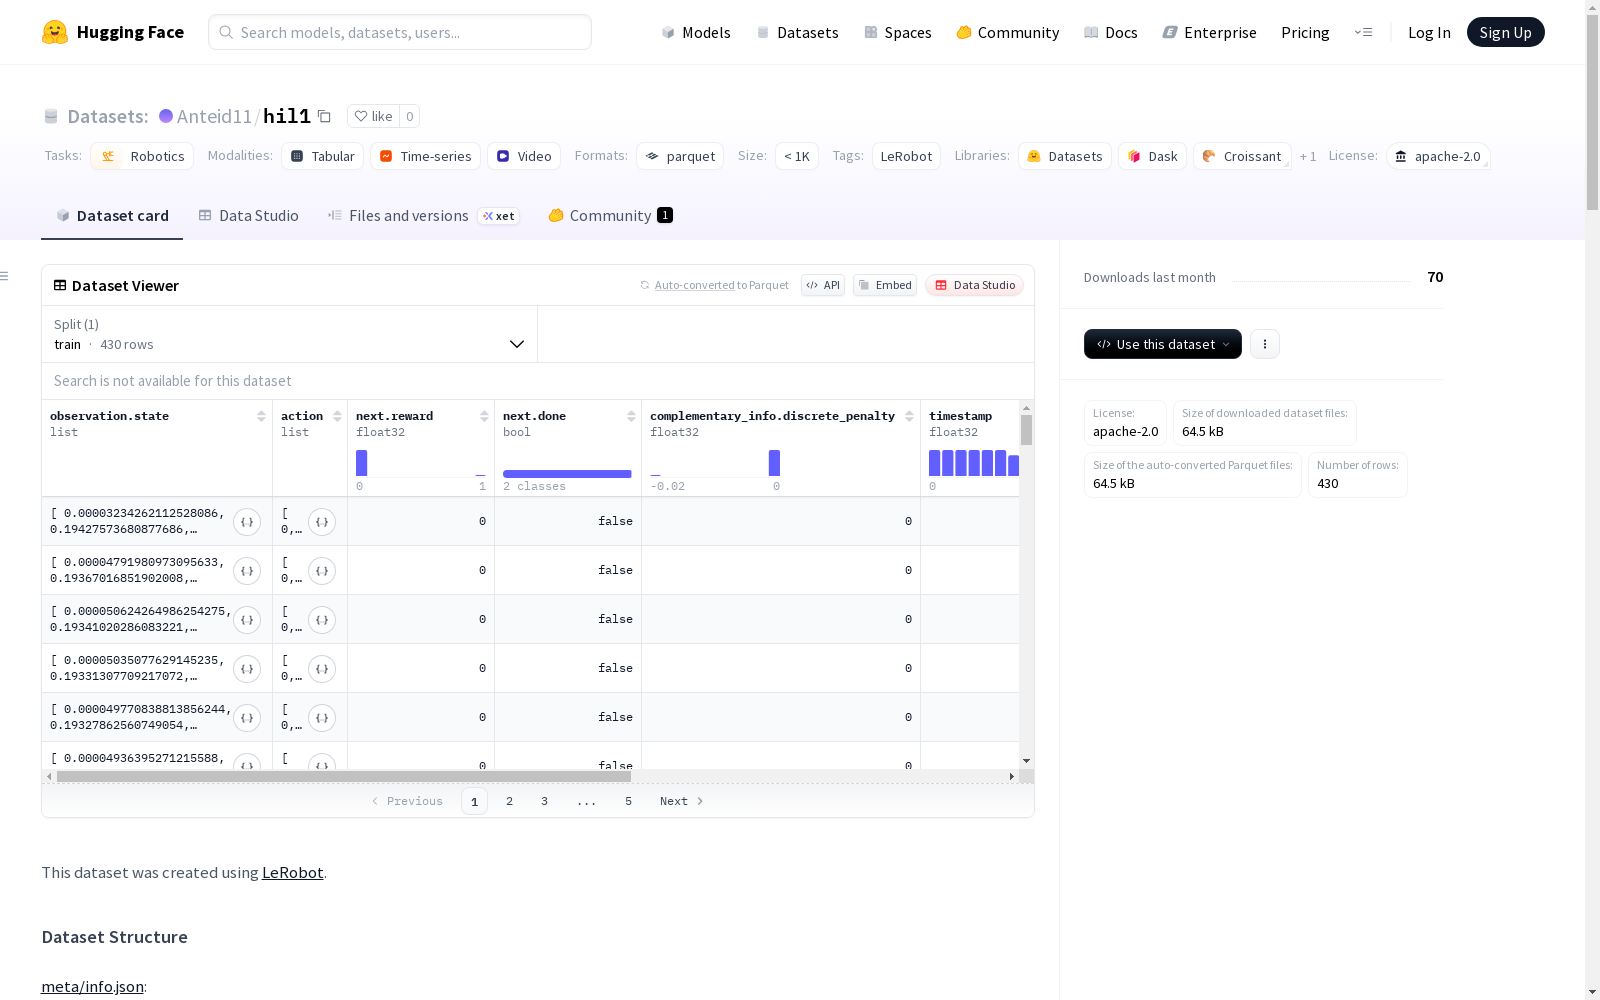The image size is (1600, 1000).
Task: Open the meta/info.json link
Action: (x=92, y=986)
